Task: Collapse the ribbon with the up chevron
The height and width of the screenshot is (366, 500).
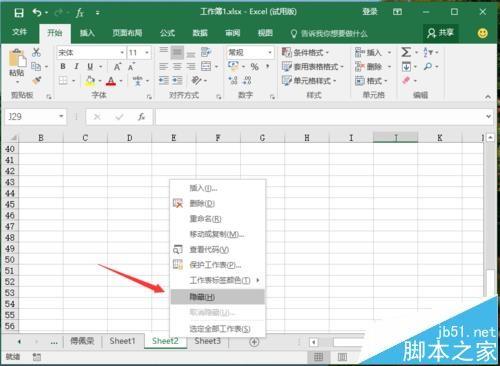Action: 488,97
